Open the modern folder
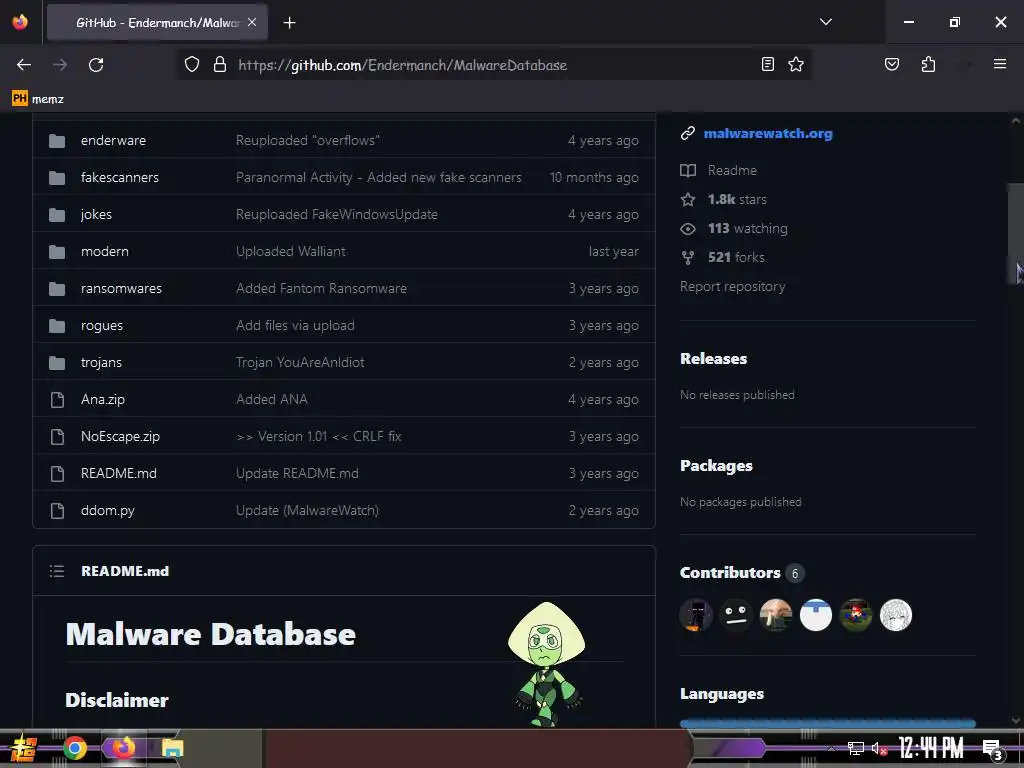The height and width of the screenshot is (768, 1024). [104, 251]
